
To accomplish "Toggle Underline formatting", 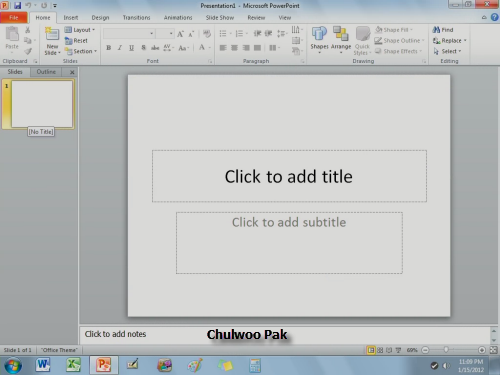I will (131, 48).
